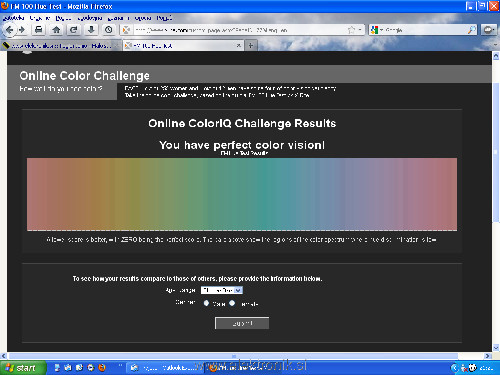Click the search magnifier icon in Google box
This screenshot has height=375, width=500.
tap(471, 30)
